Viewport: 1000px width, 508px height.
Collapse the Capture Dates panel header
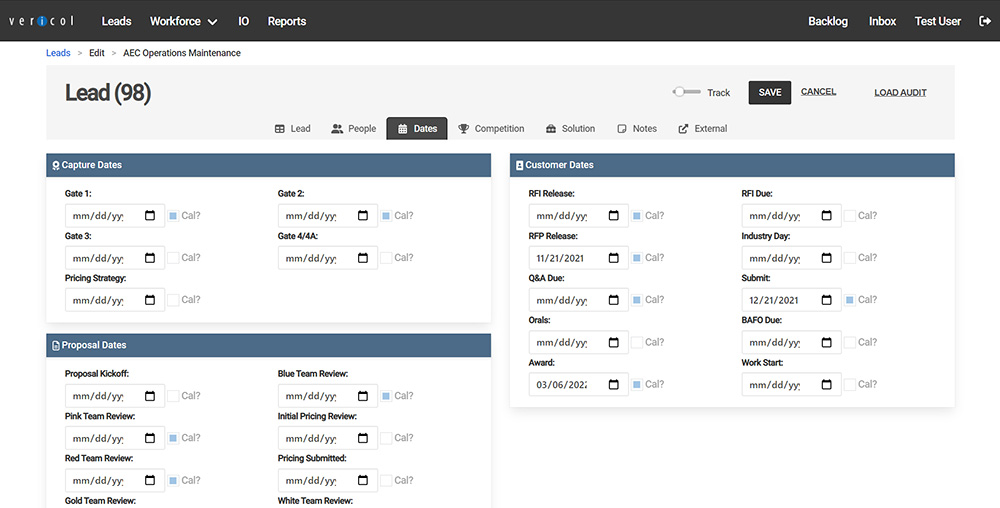click(x=268, y=165)
